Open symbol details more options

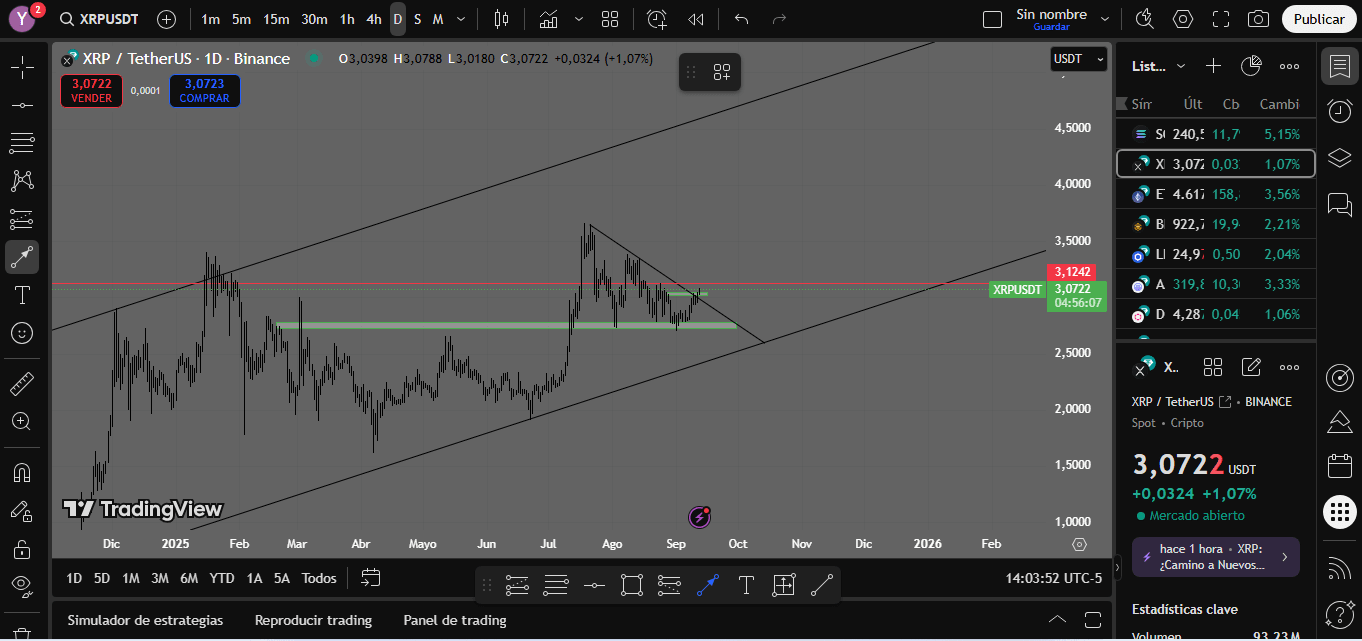coord(1289,367)
